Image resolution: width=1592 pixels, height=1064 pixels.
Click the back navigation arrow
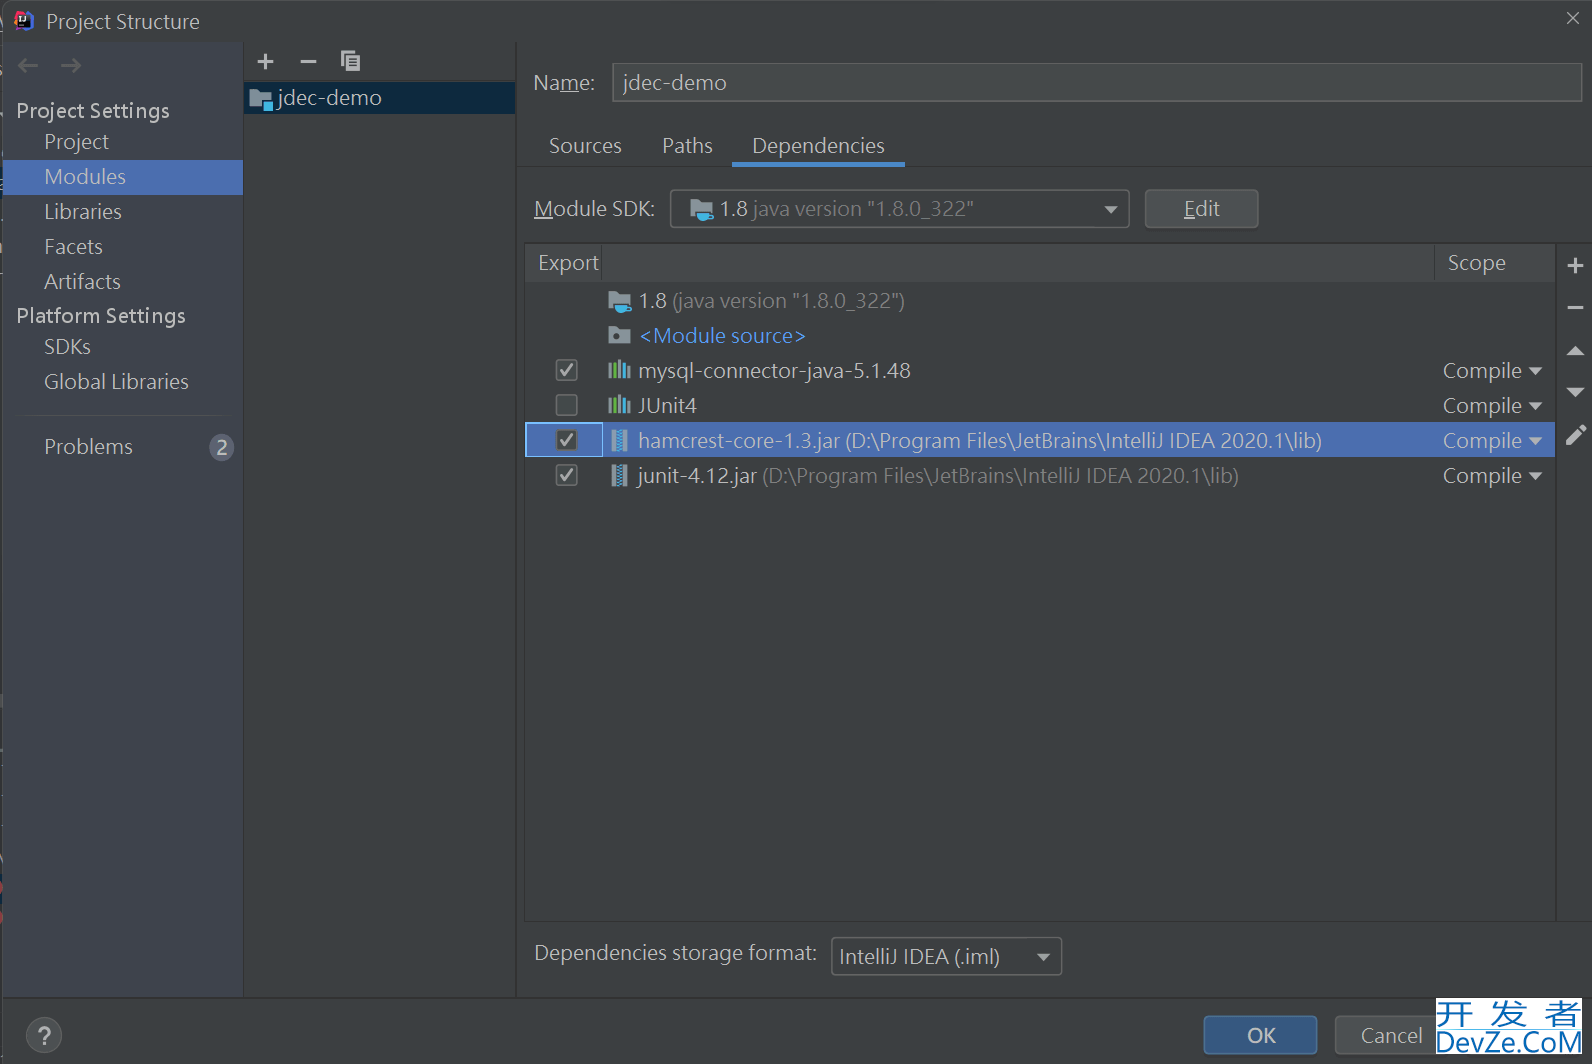click(28, 66)
